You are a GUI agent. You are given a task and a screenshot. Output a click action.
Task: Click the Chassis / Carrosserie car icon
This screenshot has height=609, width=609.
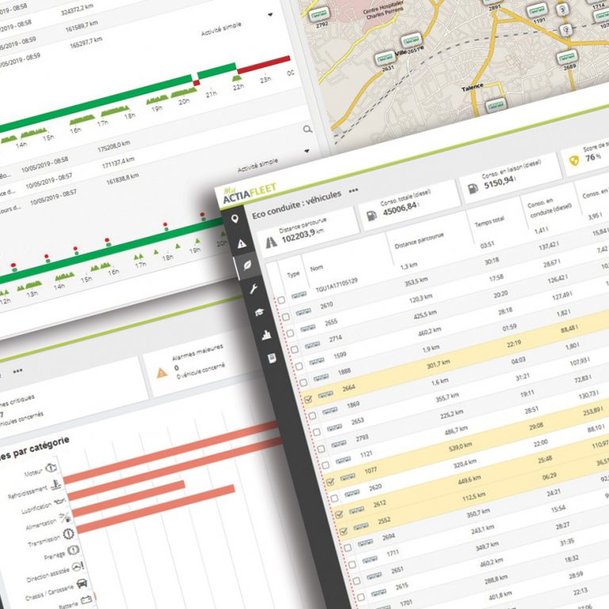[82, 583]
